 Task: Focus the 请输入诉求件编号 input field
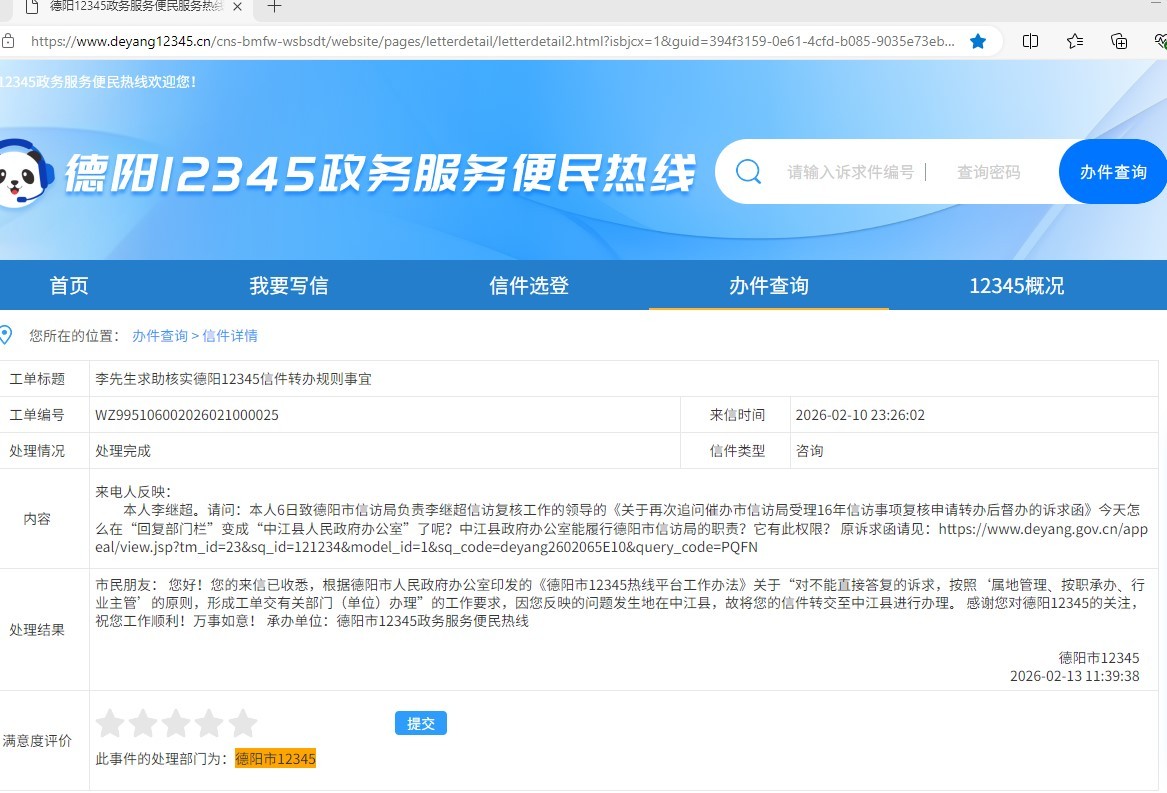pos(850,172)
